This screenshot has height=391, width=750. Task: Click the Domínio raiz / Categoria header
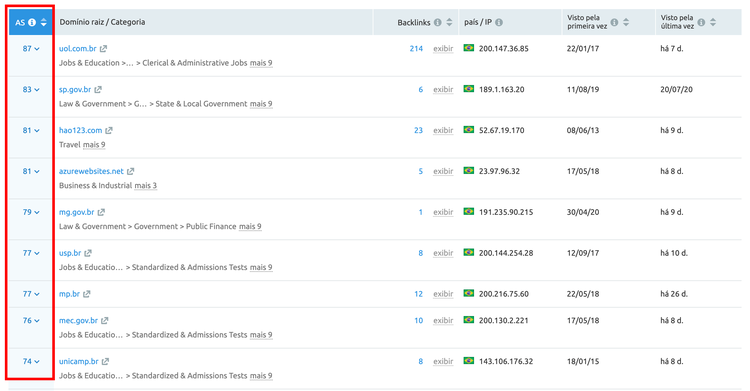coord(102,22)
